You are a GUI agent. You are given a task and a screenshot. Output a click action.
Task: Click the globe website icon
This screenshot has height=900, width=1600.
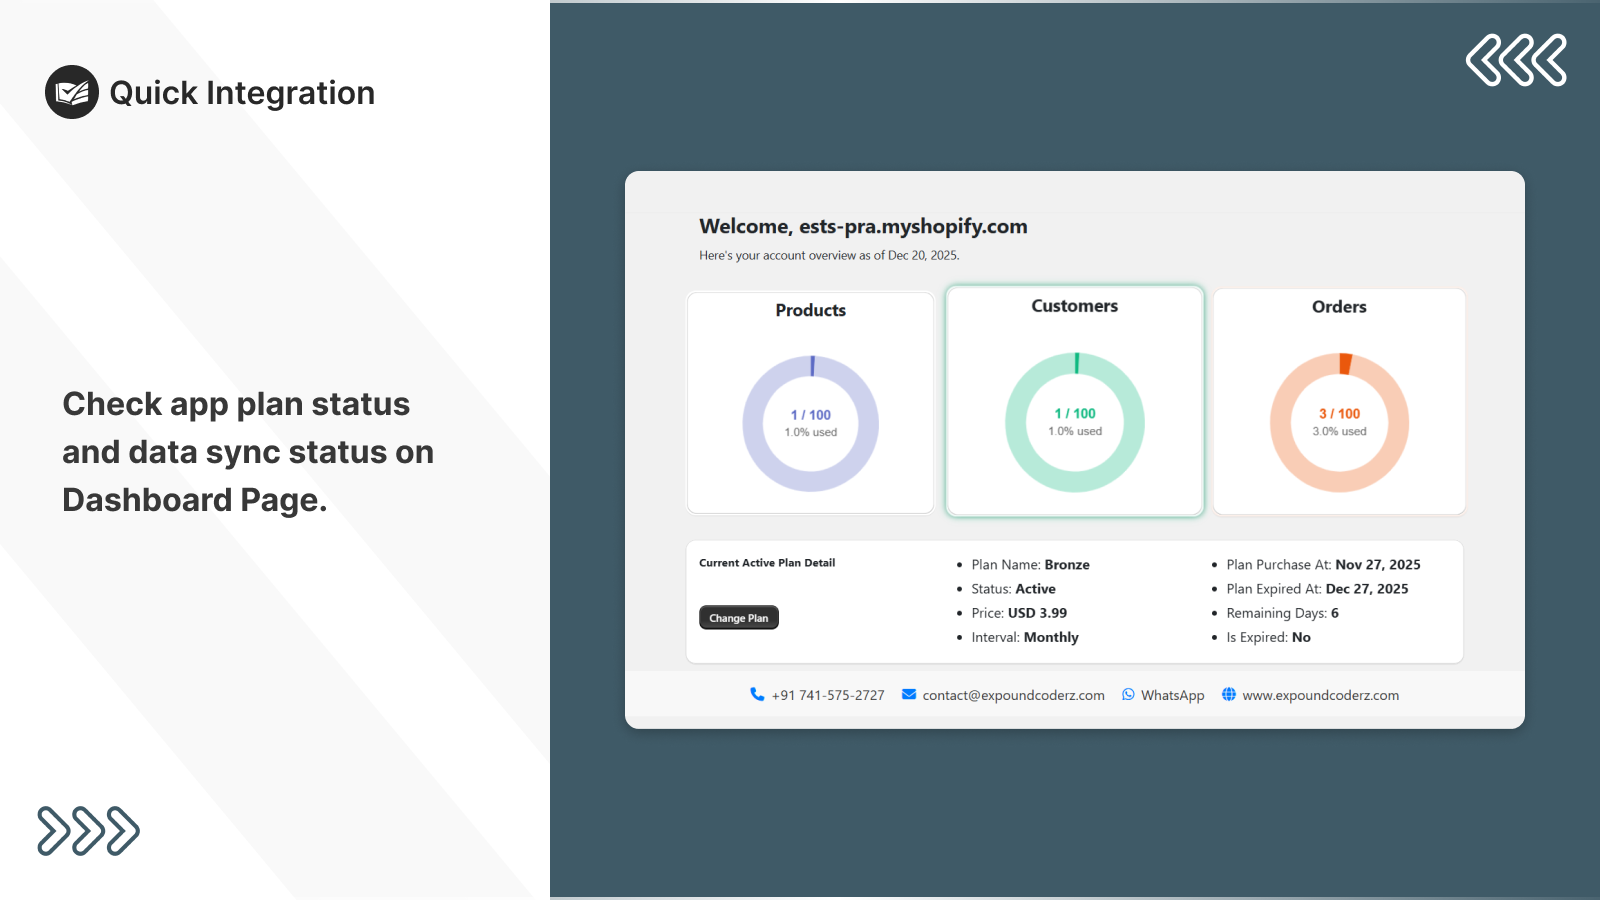(1229, 694)
